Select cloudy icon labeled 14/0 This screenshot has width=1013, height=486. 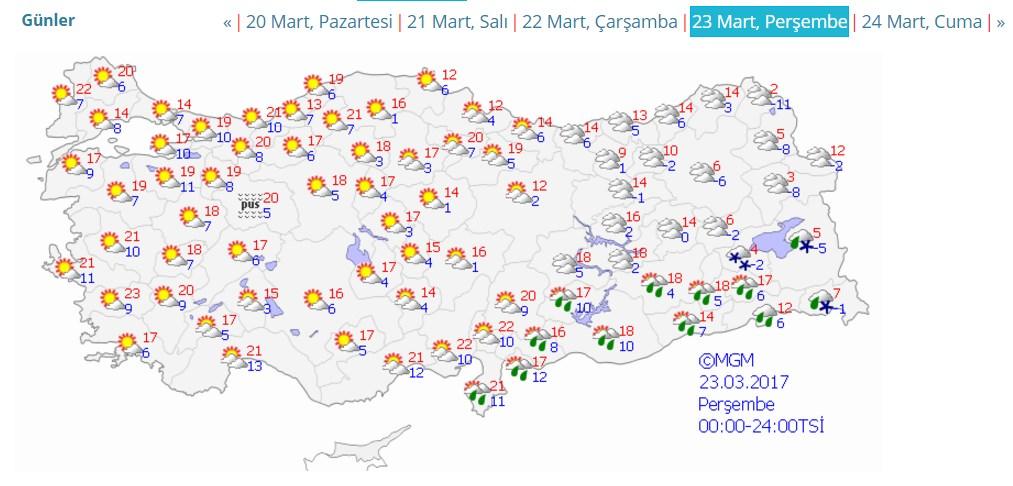tap(671, 229)
